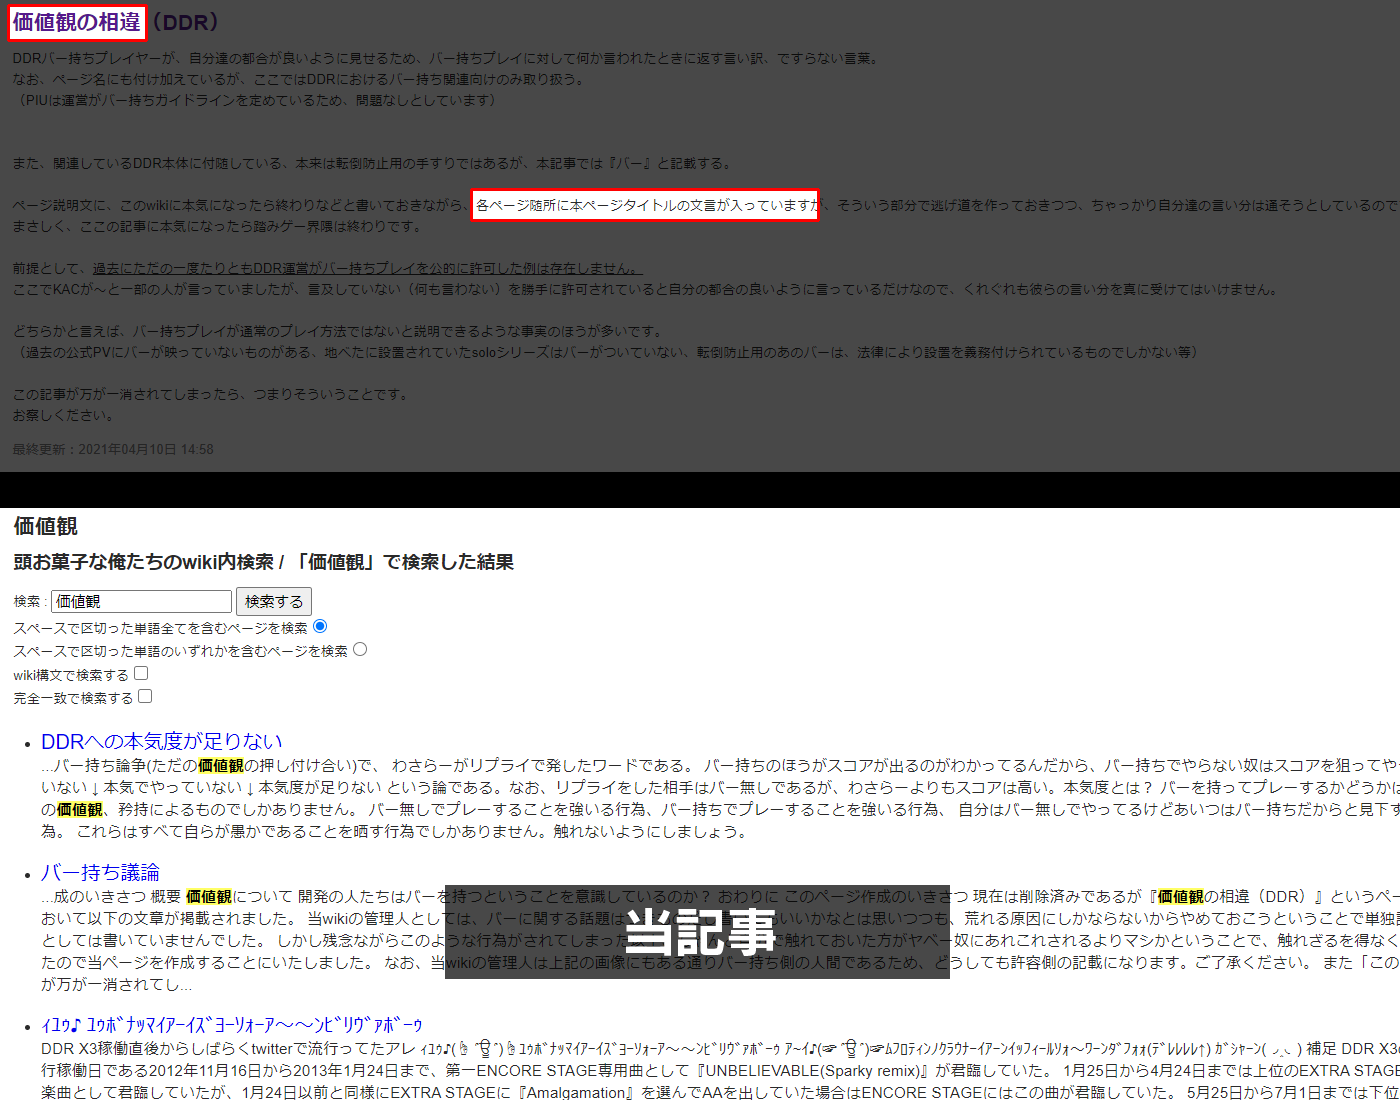The width and height of the screenshot is (1400, 1100).
Task: Enable the wiki構文で検索する checkbox
Action: (x=141, y=673)
